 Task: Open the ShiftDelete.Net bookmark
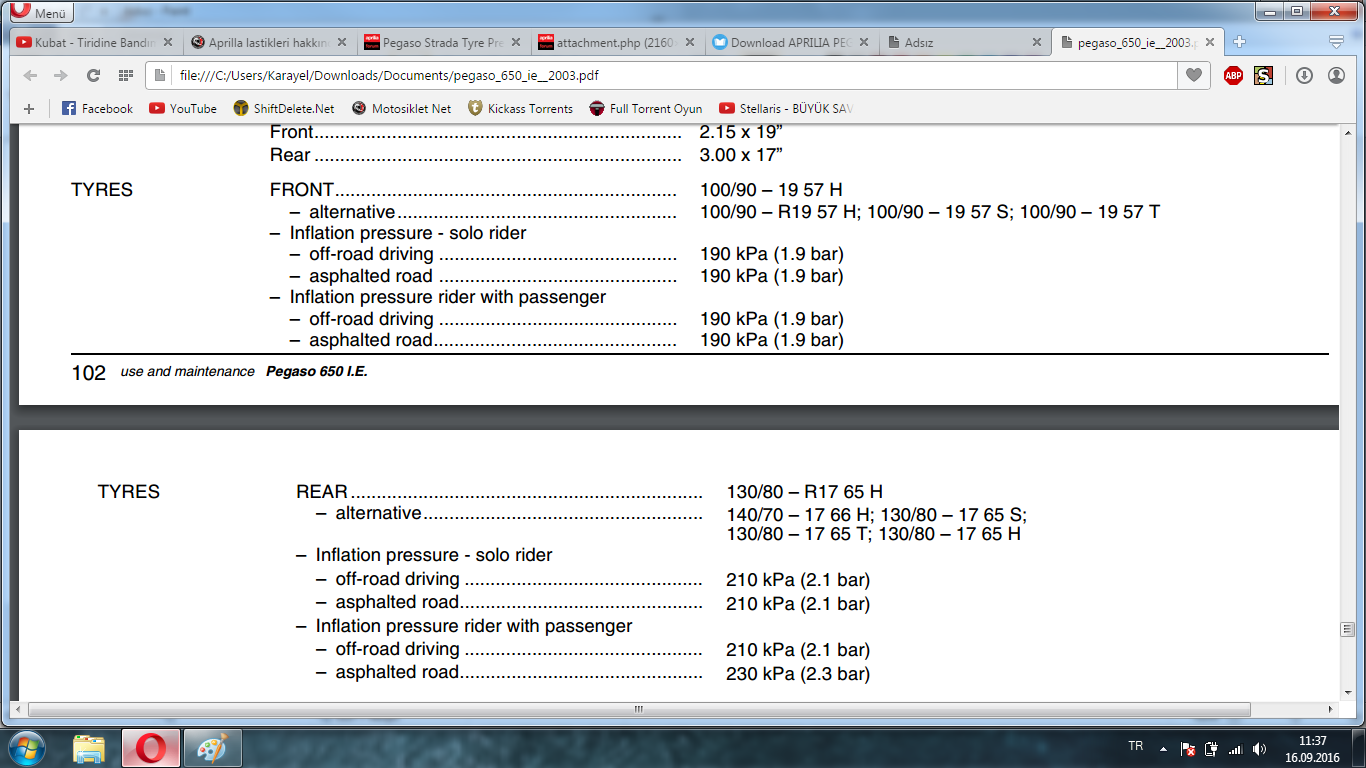[x=284, y=108]
